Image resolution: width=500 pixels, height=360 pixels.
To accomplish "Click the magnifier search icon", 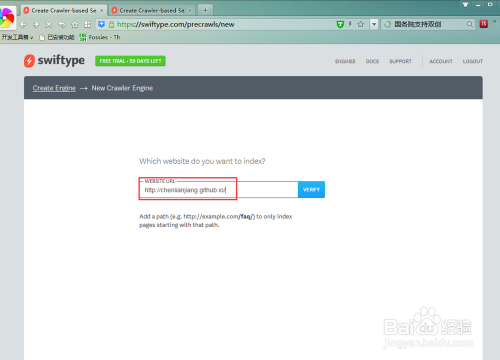I will tap(470, 24).
